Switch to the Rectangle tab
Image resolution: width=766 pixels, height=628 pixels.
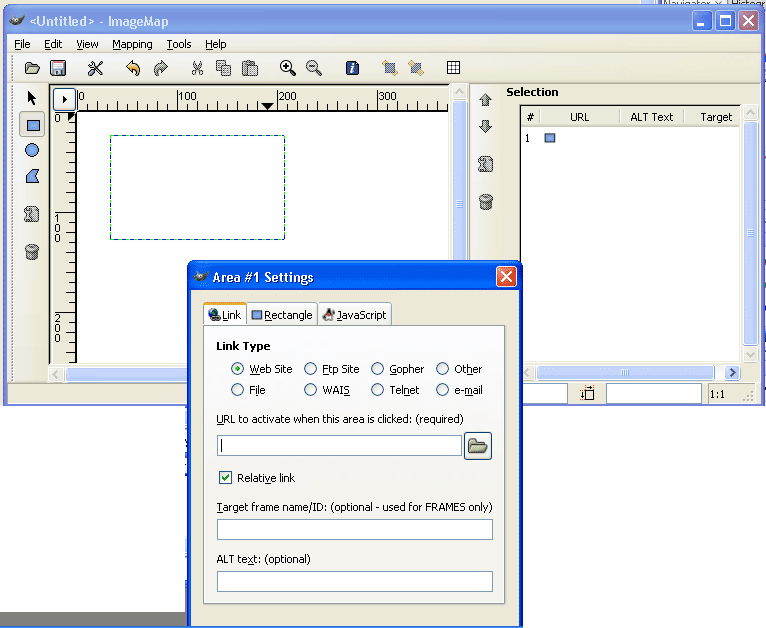282,315
